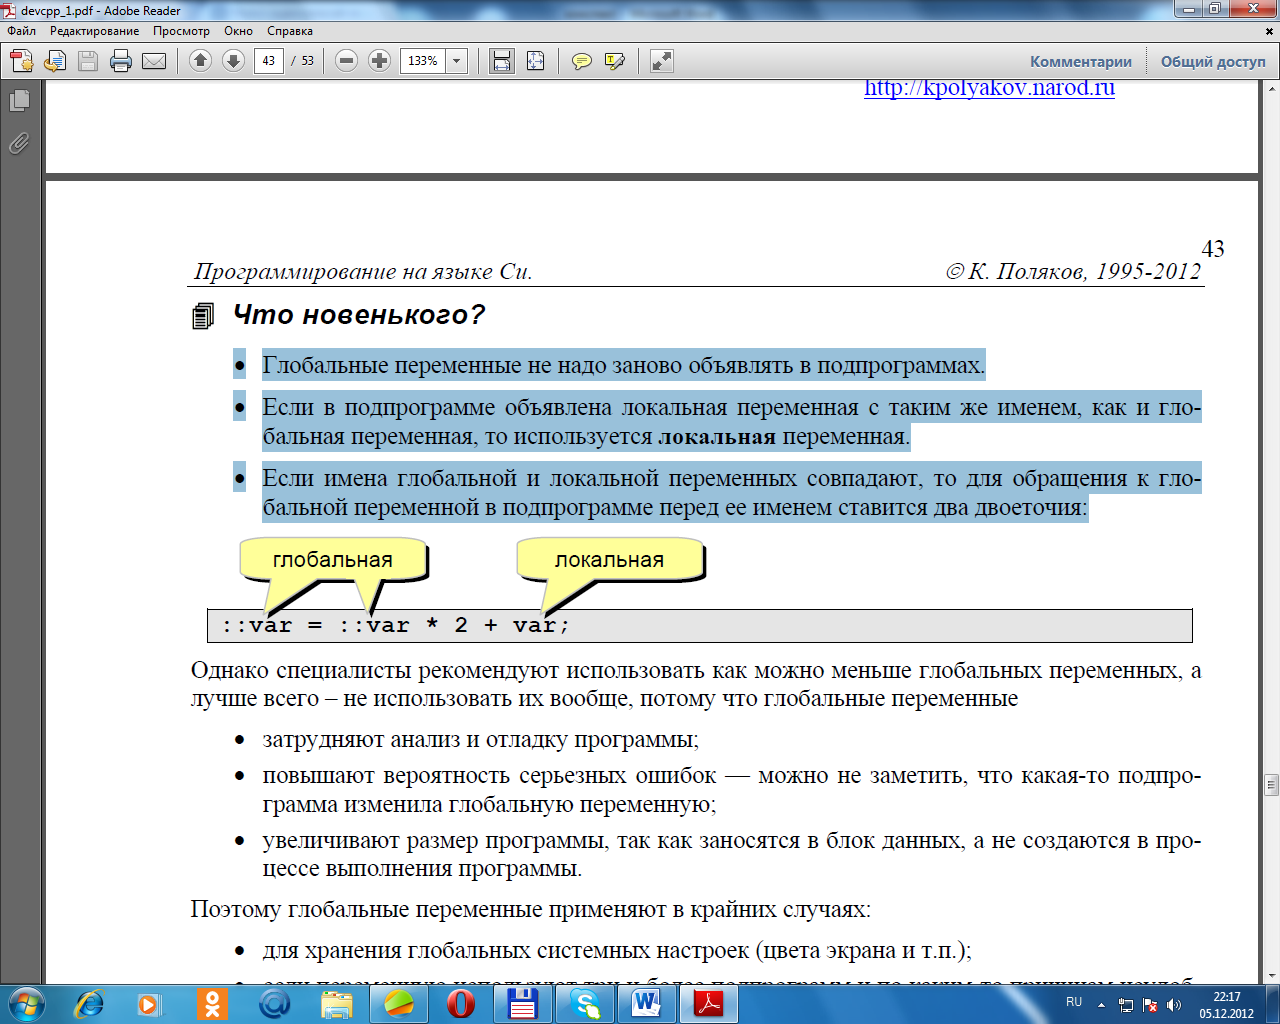Zoom in with the plus button
This screenshot has height=1024, width=1280.
(x=379, y=61)
